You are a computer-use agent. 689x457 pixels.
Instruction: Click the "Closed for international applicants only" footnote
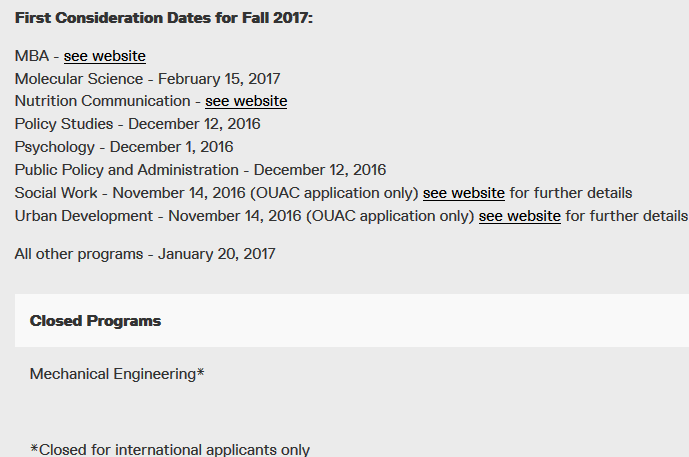click(170, 450)
